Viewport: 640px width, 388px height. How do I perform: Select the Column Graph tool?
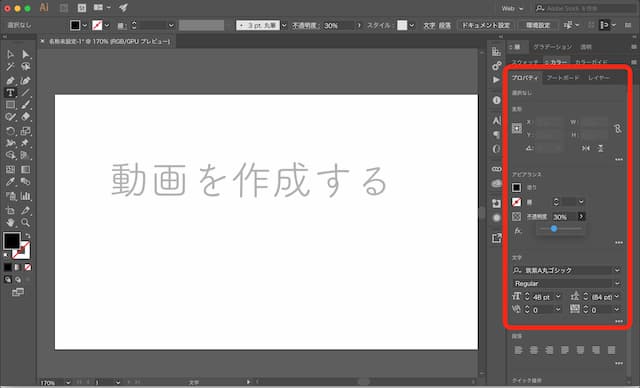click(26, 196)
